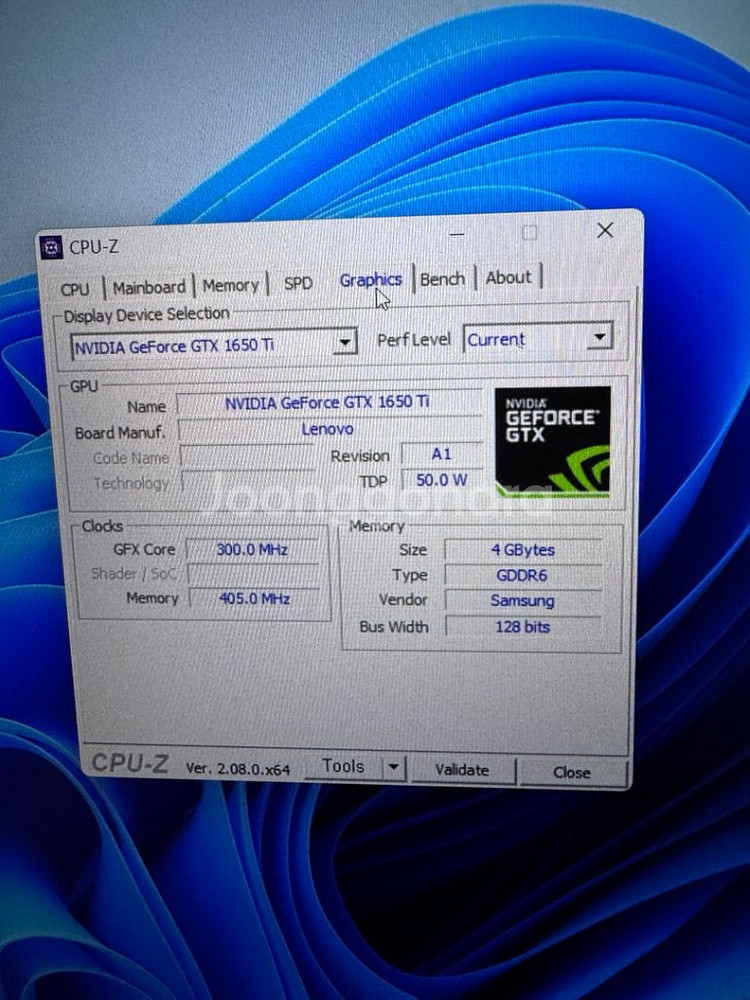Click the Bus Width 128 bits value

click(x=523, y=627)
